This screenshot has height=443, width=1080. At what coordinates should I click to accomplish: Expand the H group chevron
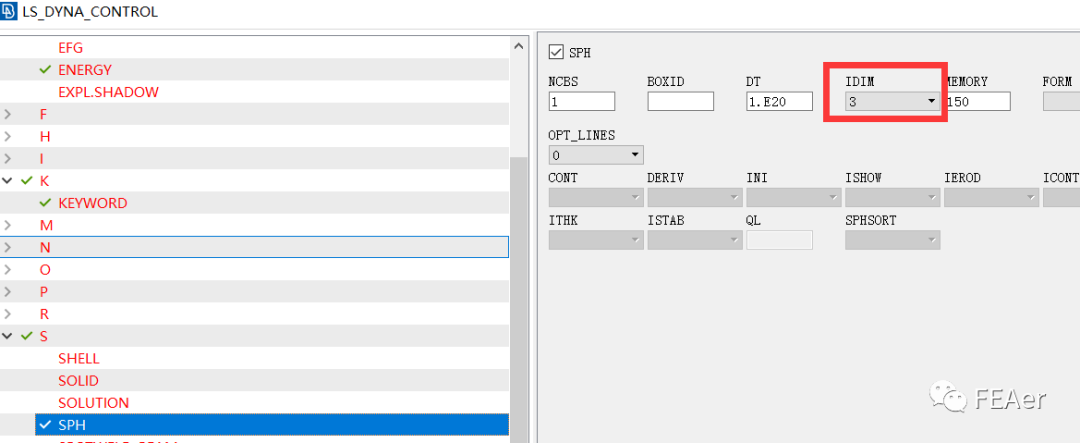[8, 136]
